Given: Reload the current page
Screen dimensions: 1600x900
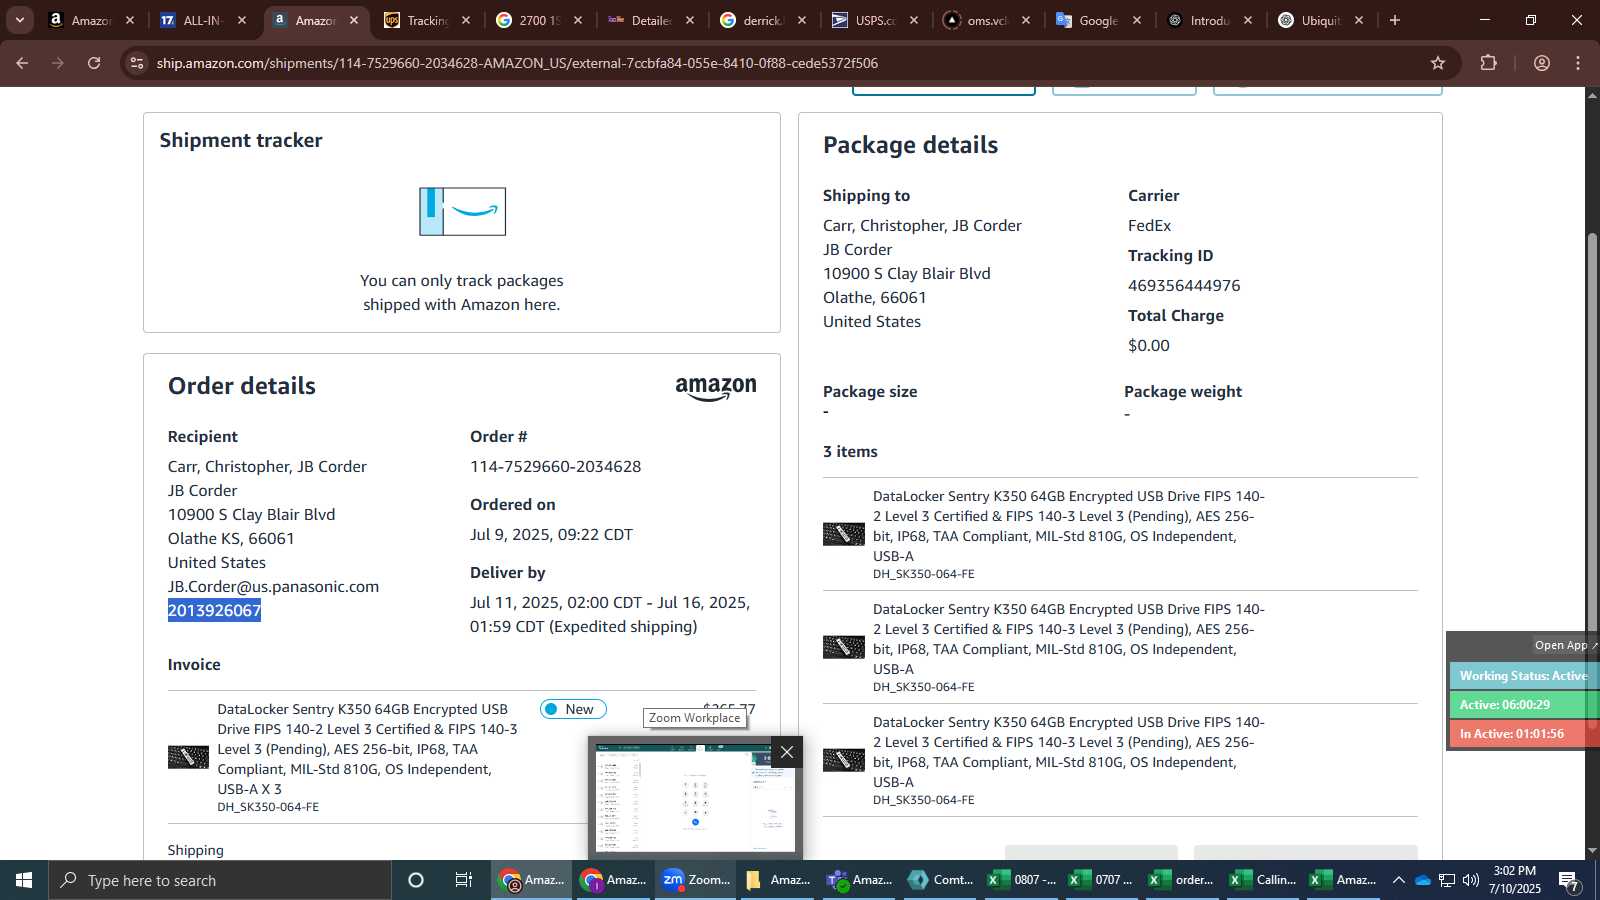Looking at the screenshot, I should [94, 63].
